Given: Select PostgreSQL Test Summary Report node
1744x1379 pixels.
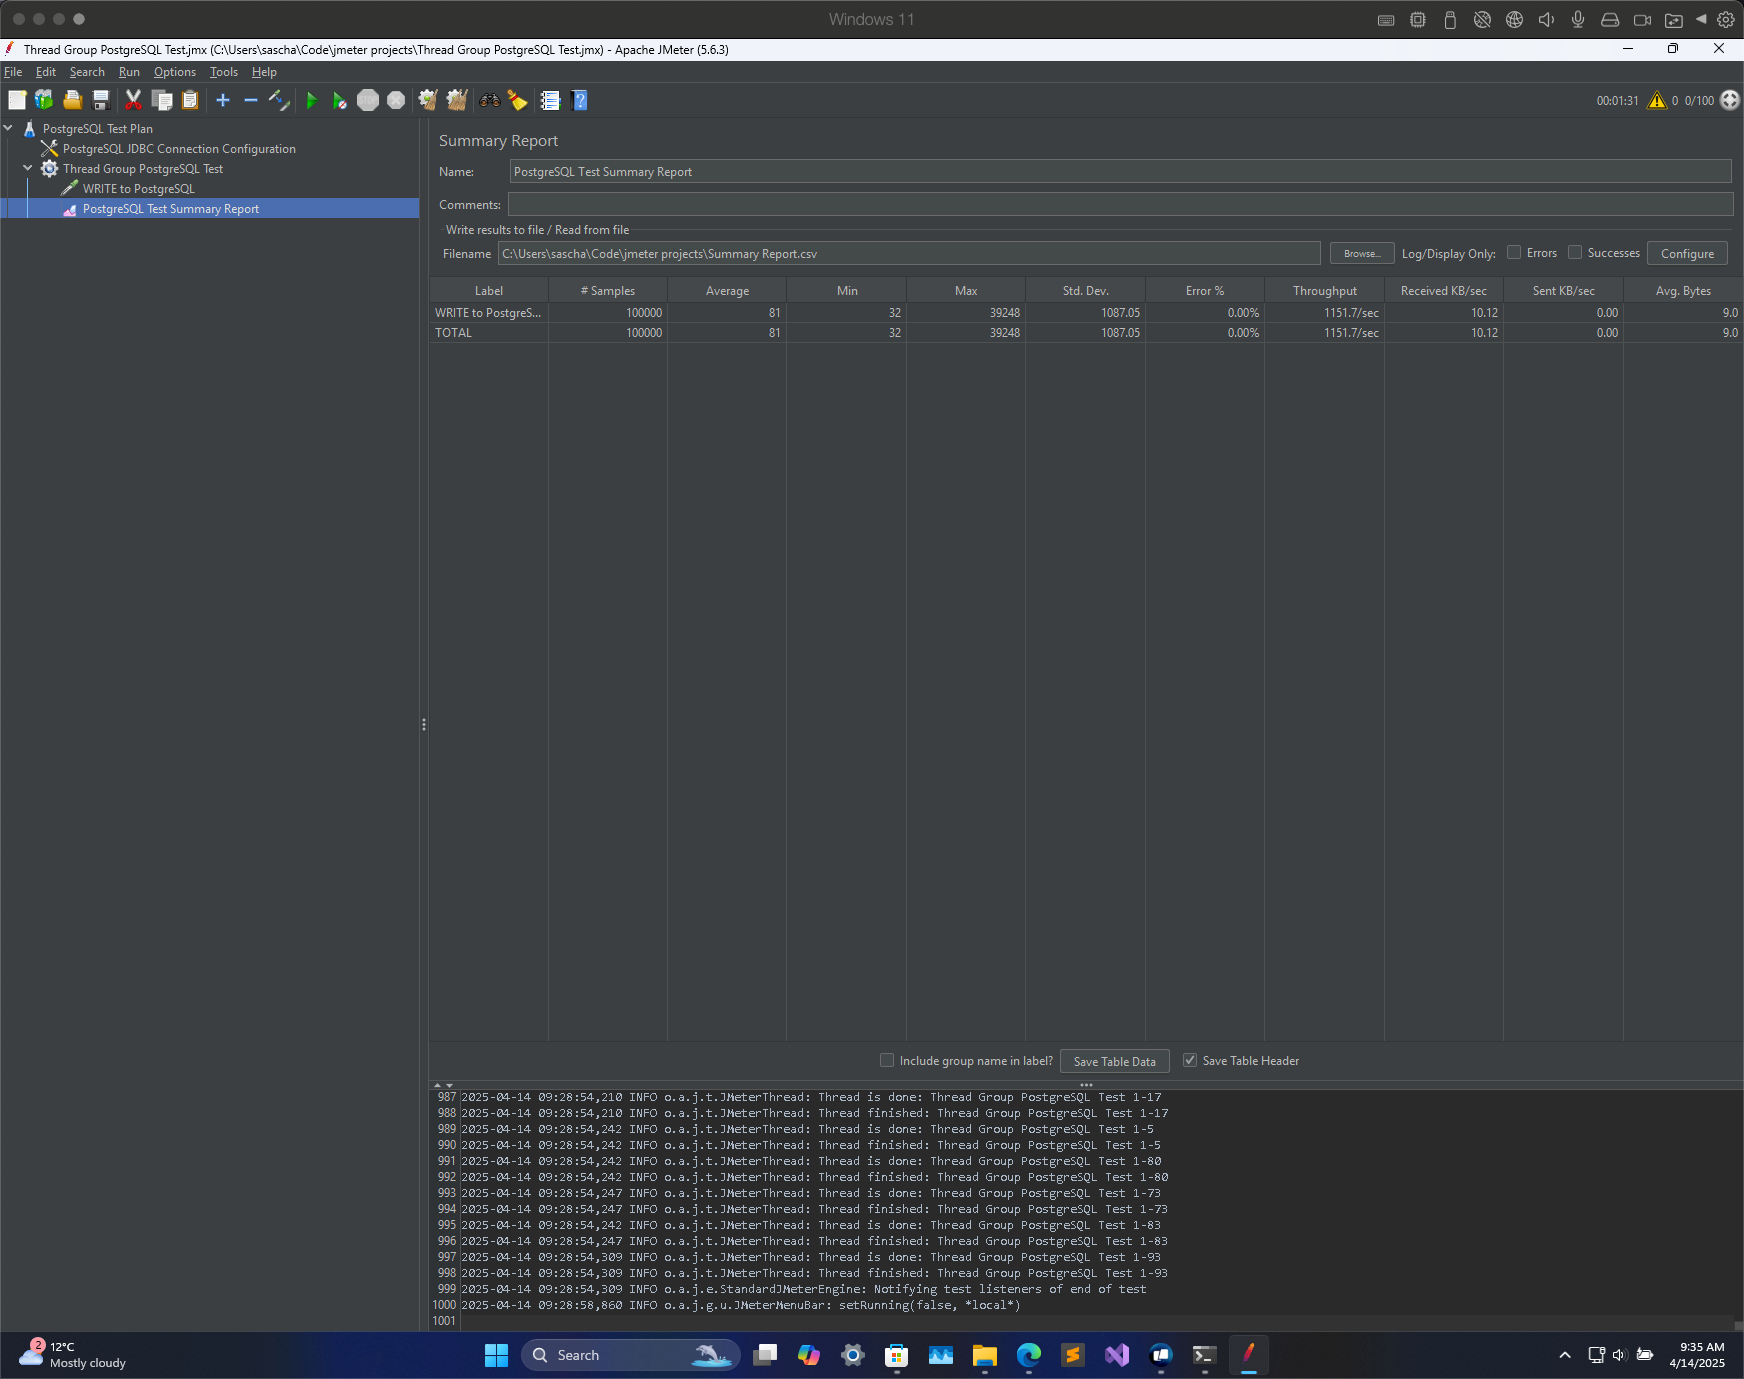Looking at the screenshot, I should [x=170, y=209].
